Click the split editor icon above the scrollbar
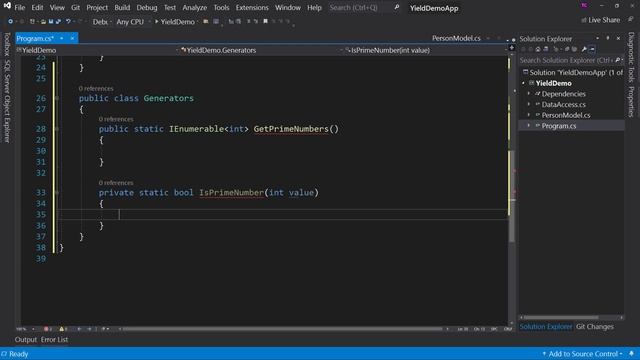 click(x=511, y=48)
